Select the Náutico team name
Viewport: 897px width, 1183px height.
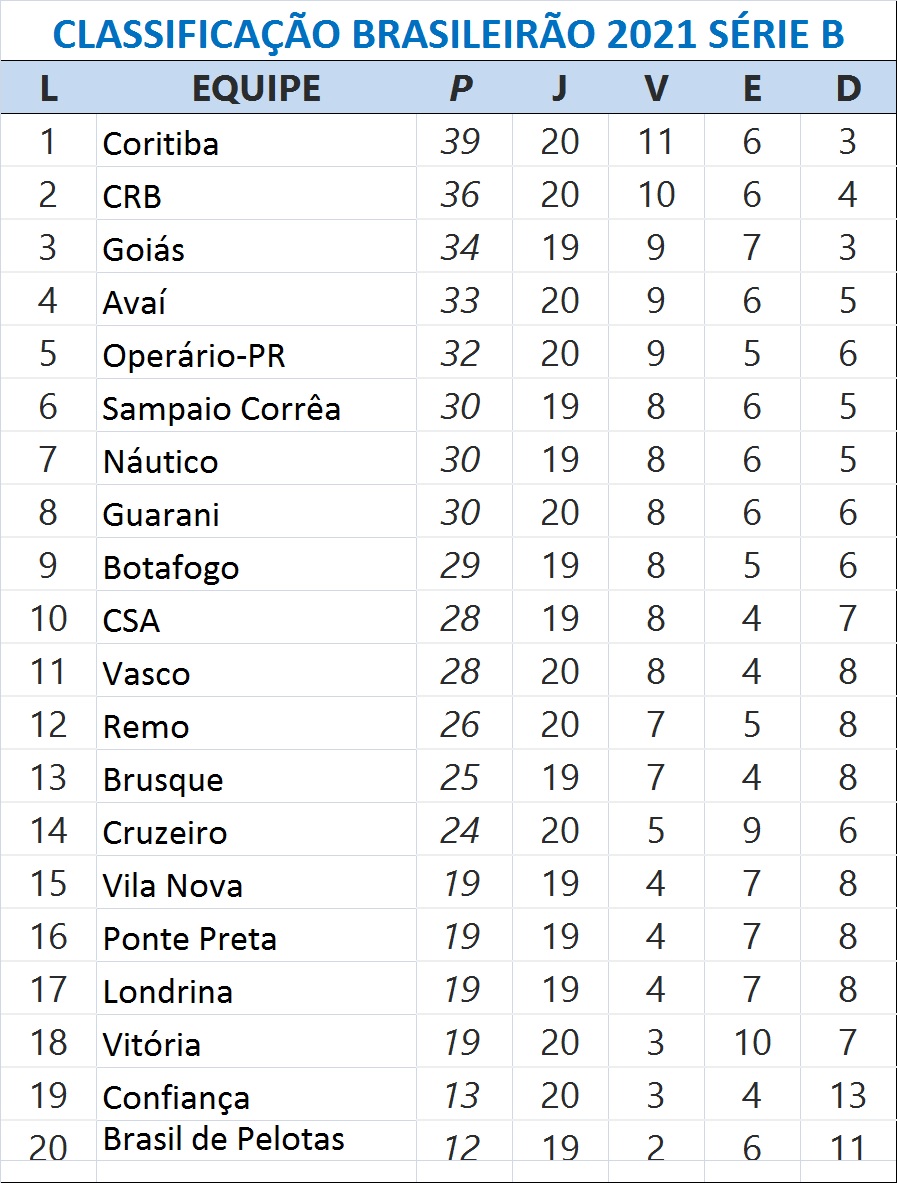point(160,461)
